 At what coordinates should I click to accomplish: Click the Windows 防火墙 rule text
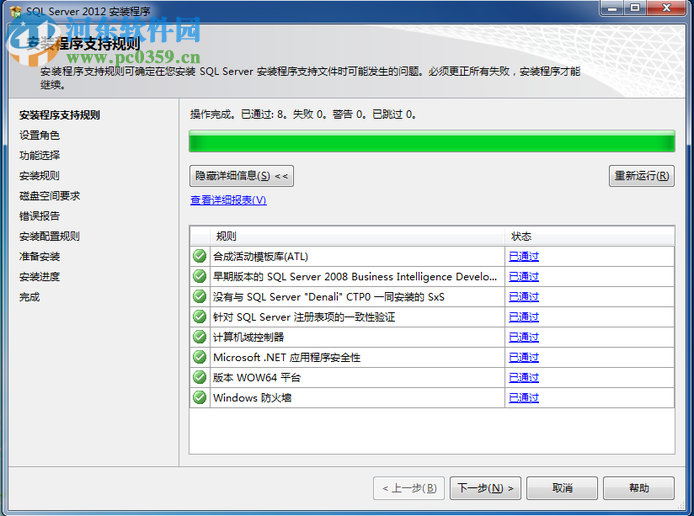252,398
